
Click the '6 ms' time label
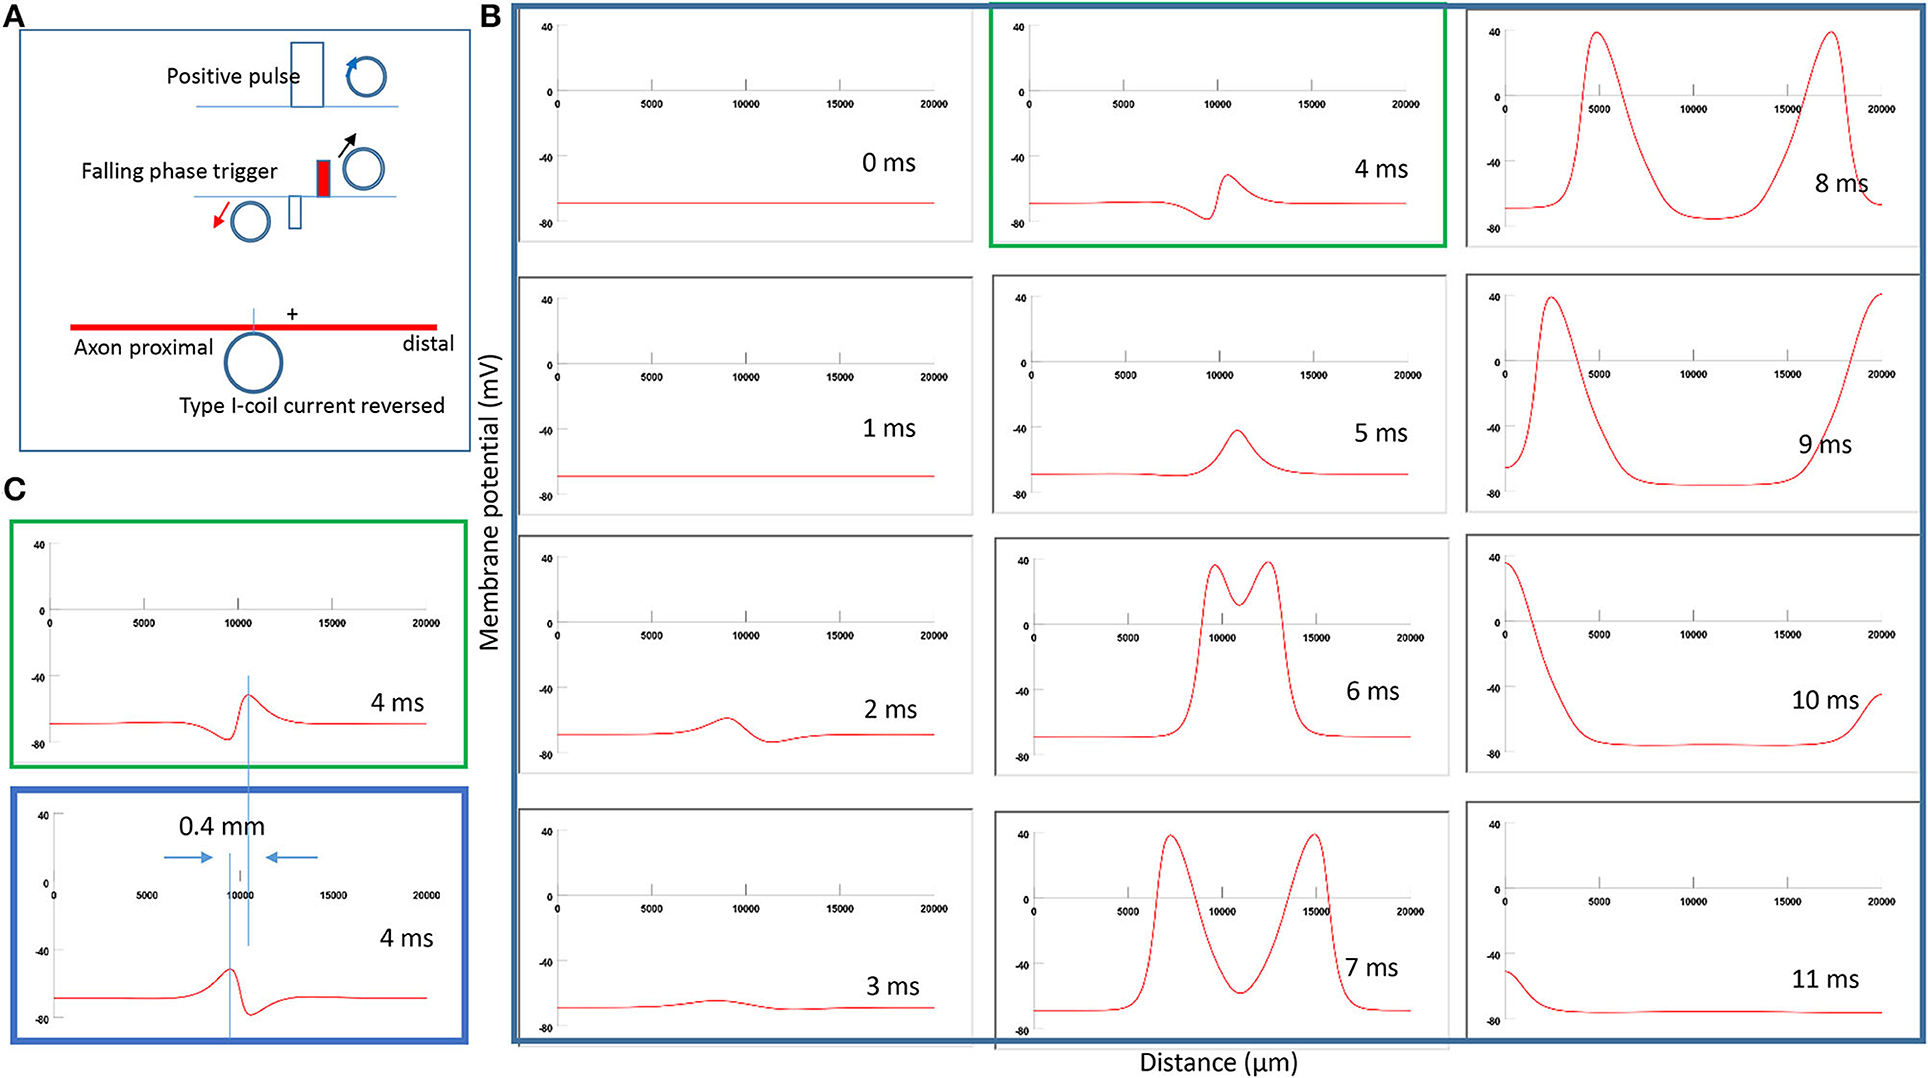tap(1372, 691)
